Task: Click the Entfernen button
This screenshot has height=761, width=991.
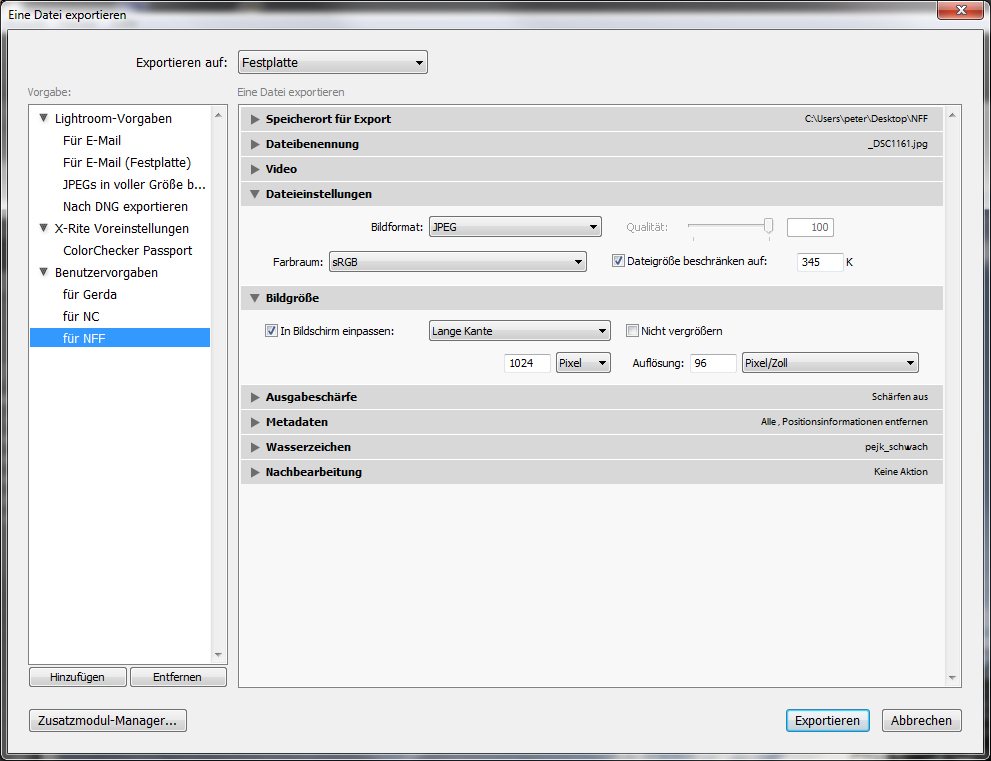Action: pos(178,677)
